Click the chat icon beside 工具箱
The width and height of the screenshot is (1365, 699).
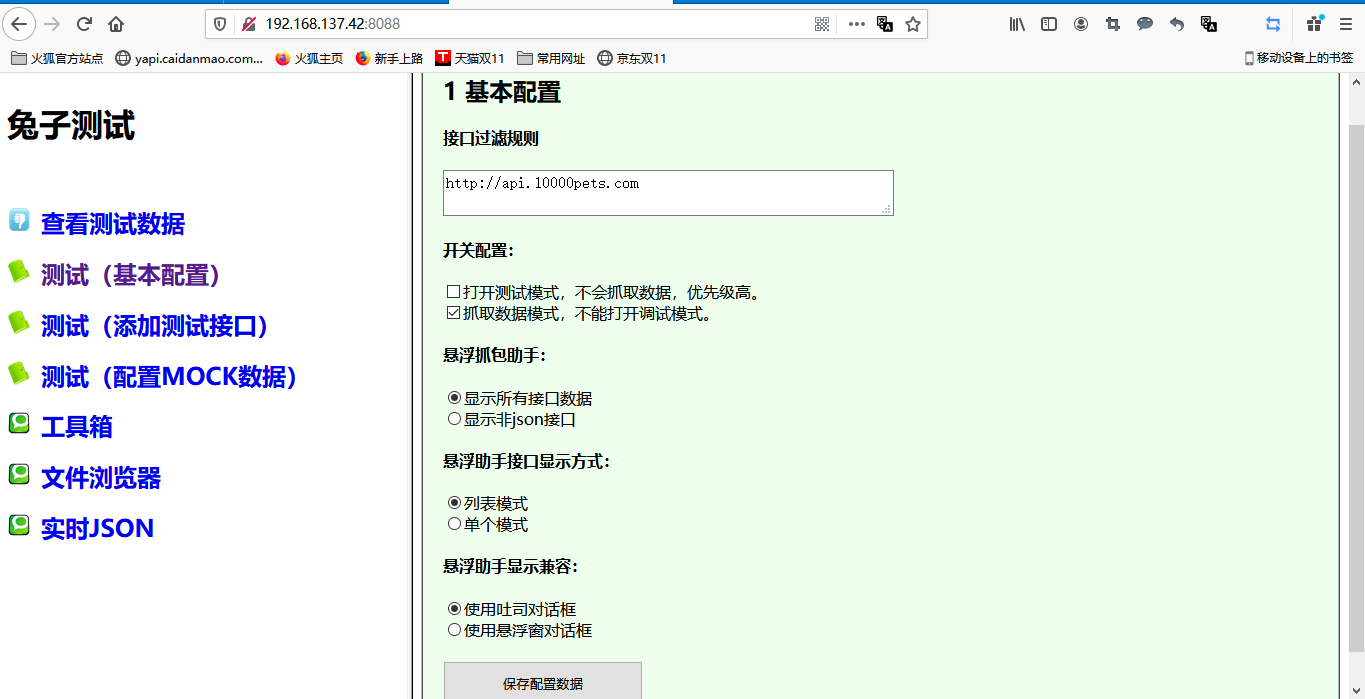coord(19,423)
